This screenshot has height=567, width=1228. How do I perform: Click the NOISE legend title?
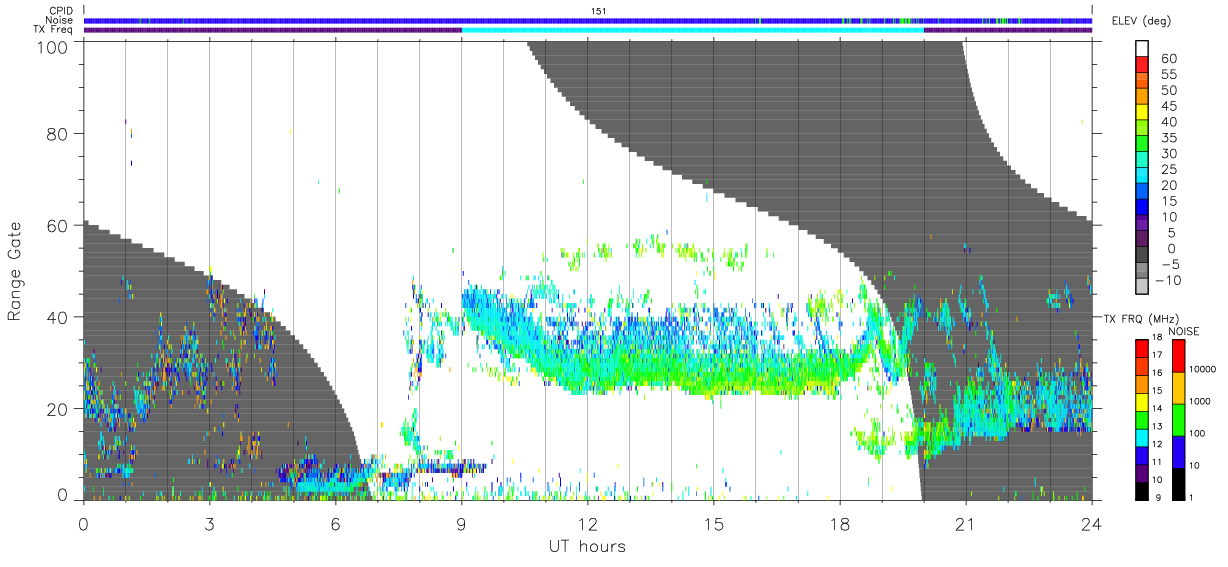(x=1183, y=330)
